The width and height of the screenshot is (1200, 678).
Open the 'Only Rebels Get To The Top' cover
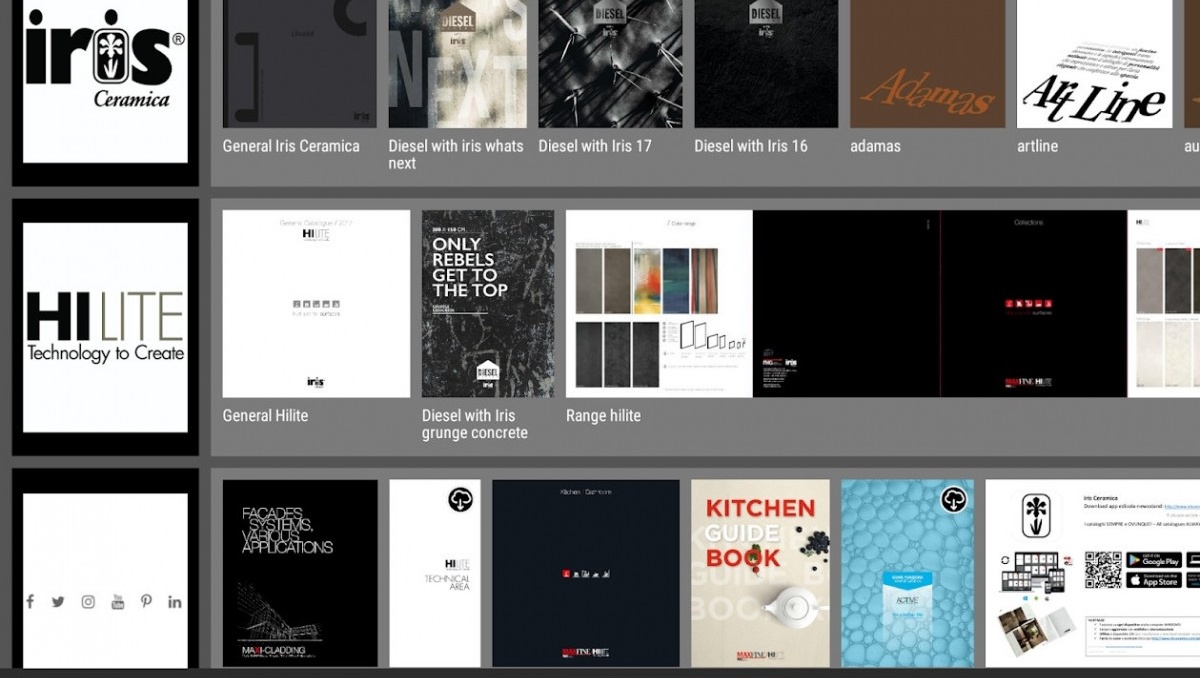click(488, 304)
